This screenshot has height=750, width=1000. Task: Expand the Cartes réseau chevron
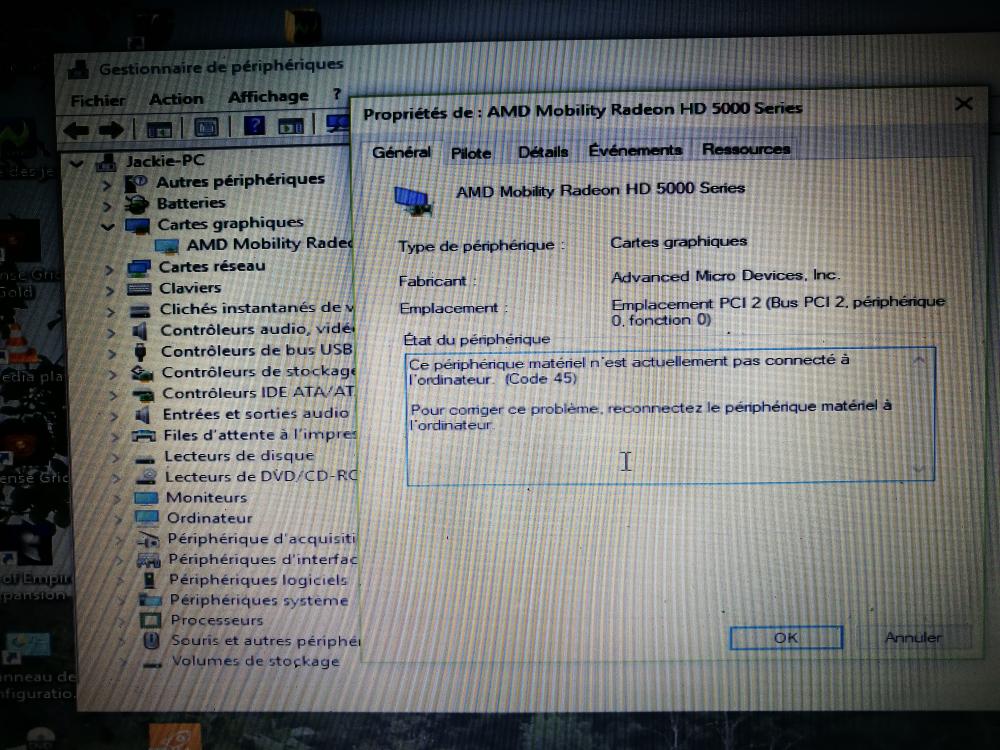pos(109,270)
